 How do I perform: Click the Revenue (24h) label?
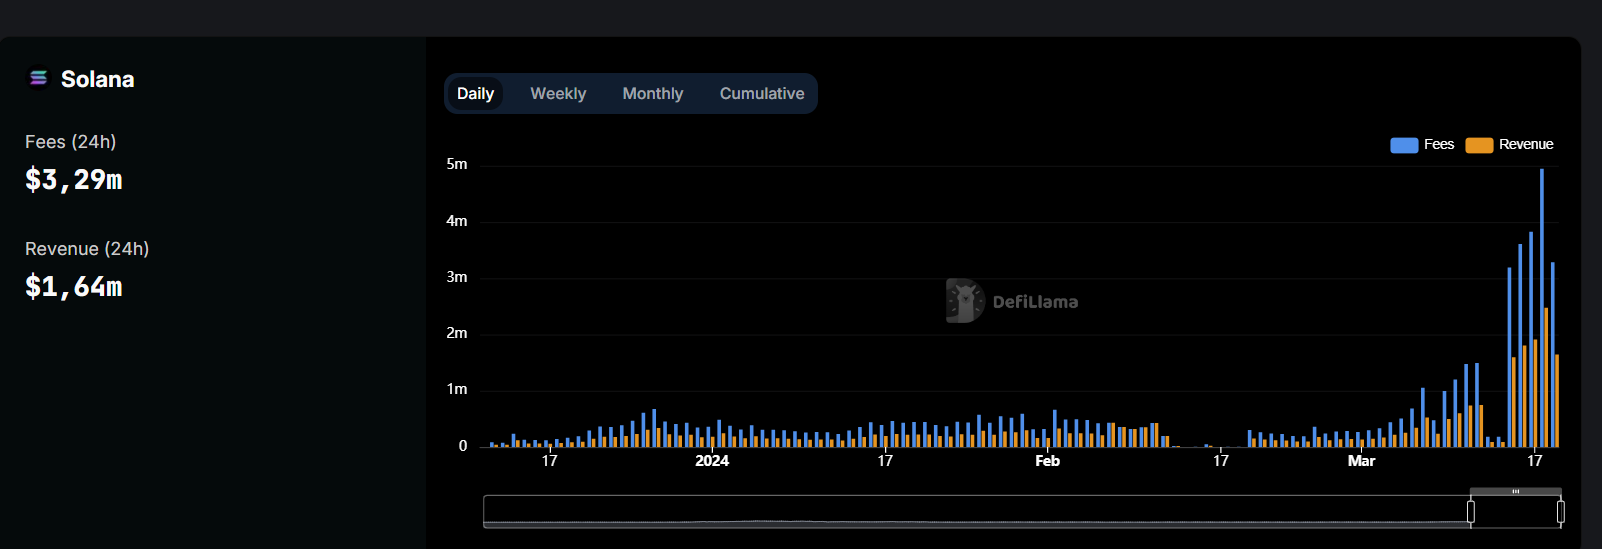click(x=87, y=249)
